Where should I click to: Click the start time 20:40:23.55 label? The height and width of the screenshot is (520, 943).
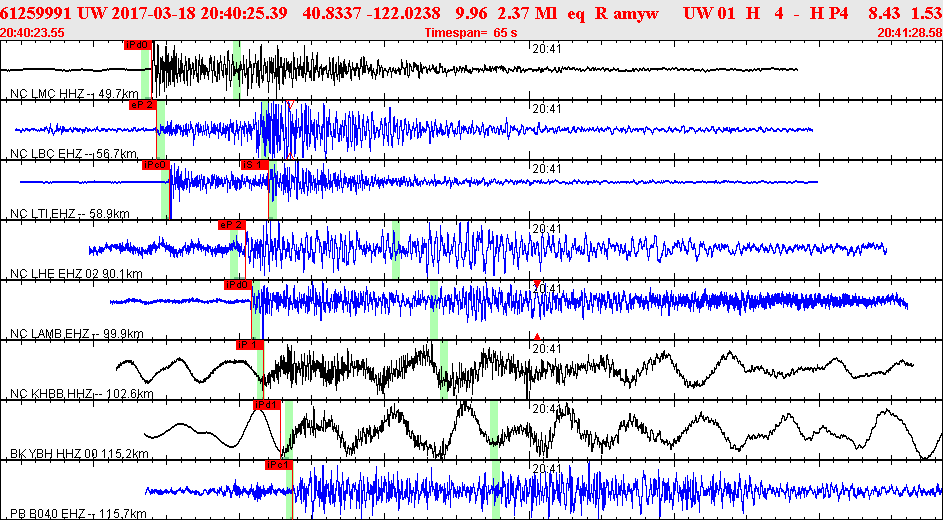coord(33,34)
